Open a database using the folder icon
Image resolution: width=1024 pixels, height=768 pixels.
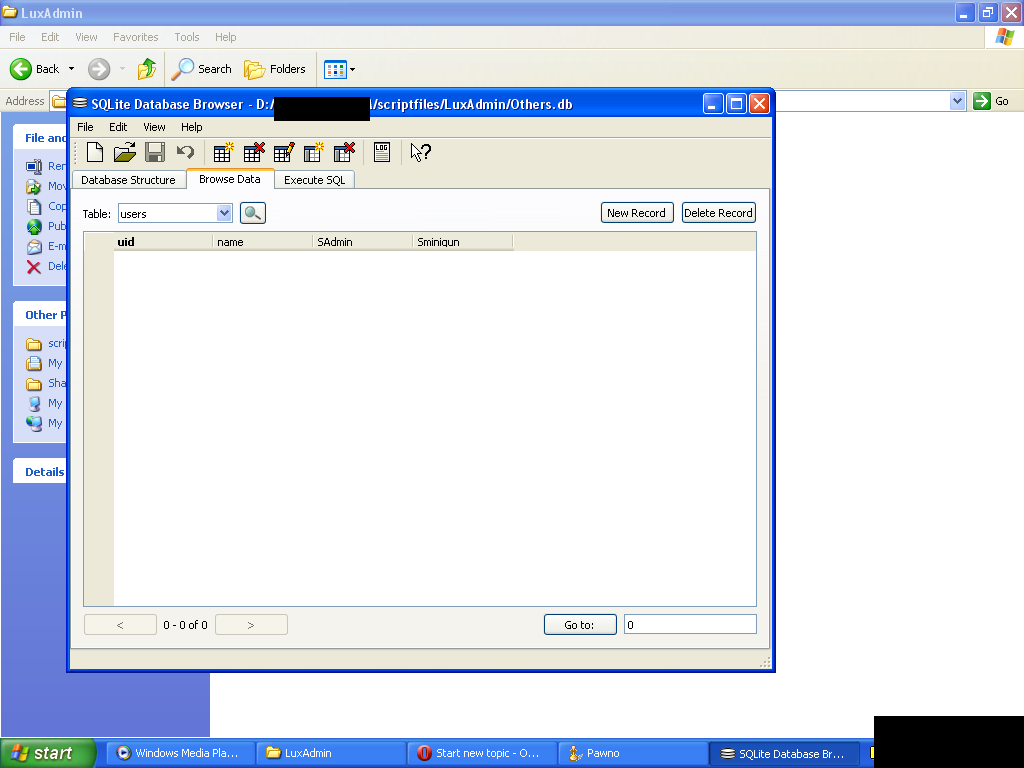click(x=125, y=152)
